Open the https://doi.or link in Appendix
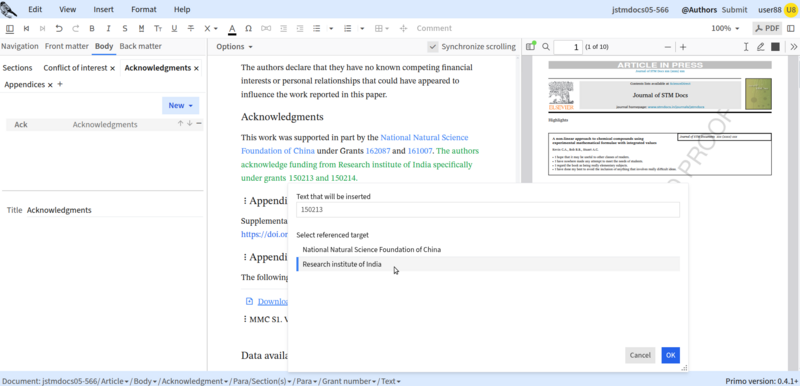This screenshot has width=800, height=386. coord(265,235)
